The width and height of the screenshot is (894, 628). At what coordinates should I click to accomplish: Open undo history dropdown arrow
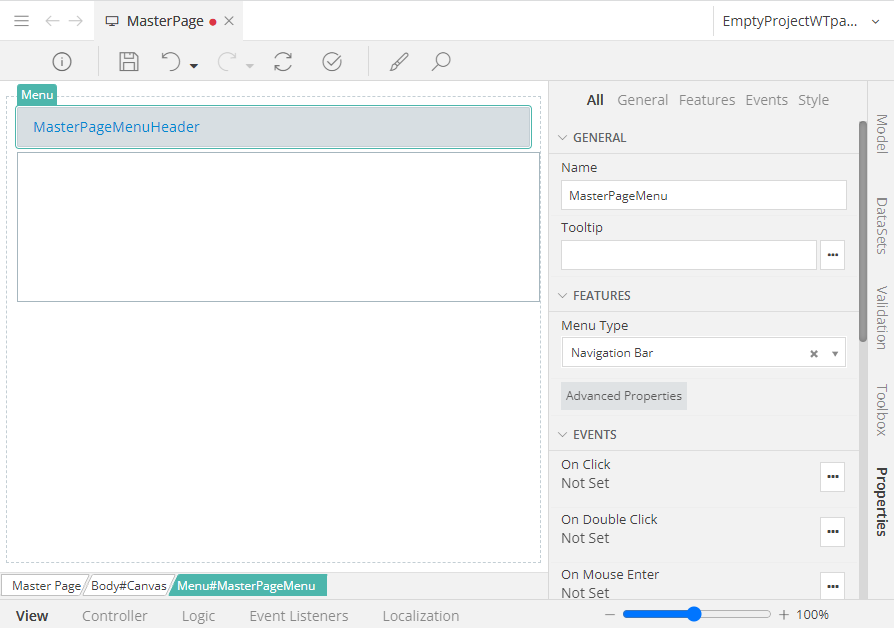194,66
